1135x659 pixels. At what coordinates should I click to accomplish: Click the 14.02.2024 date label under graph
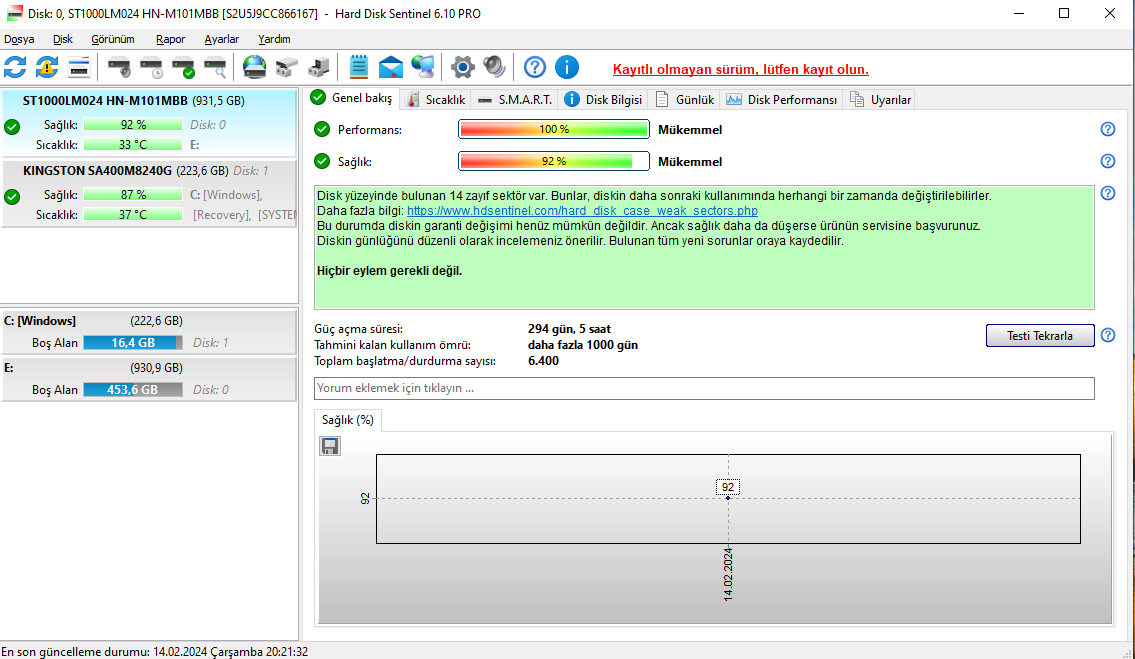pos(728,575)
